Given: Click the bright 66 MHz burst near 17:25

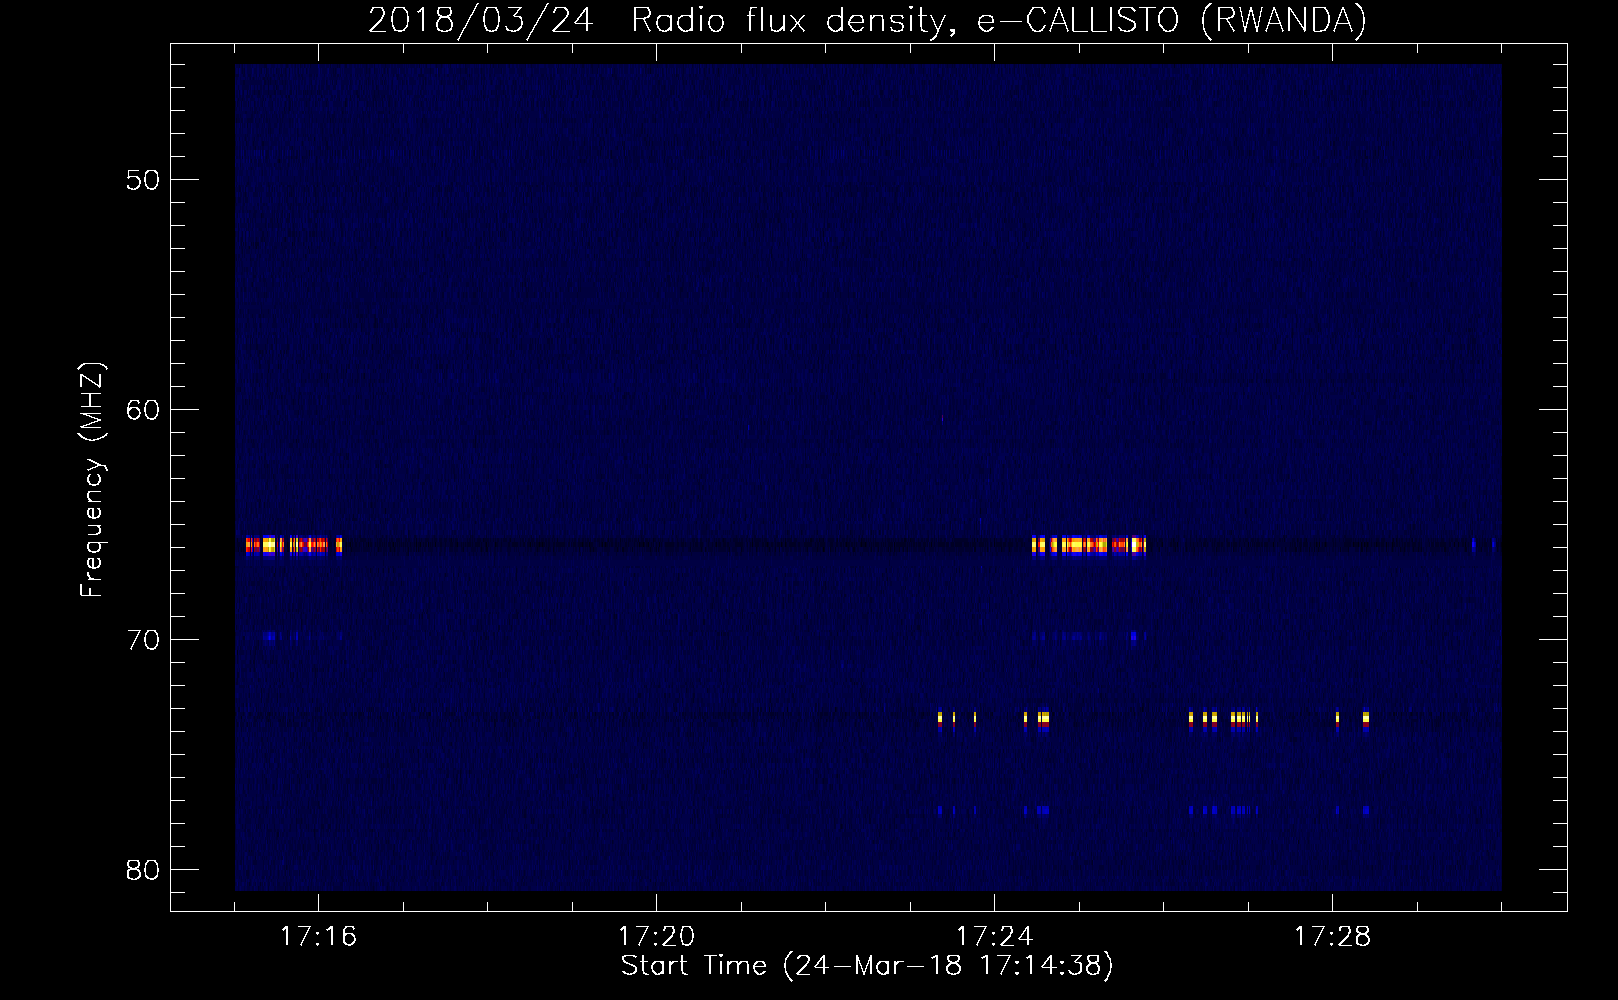Looking at the screenshot, I should (1089, 545).
